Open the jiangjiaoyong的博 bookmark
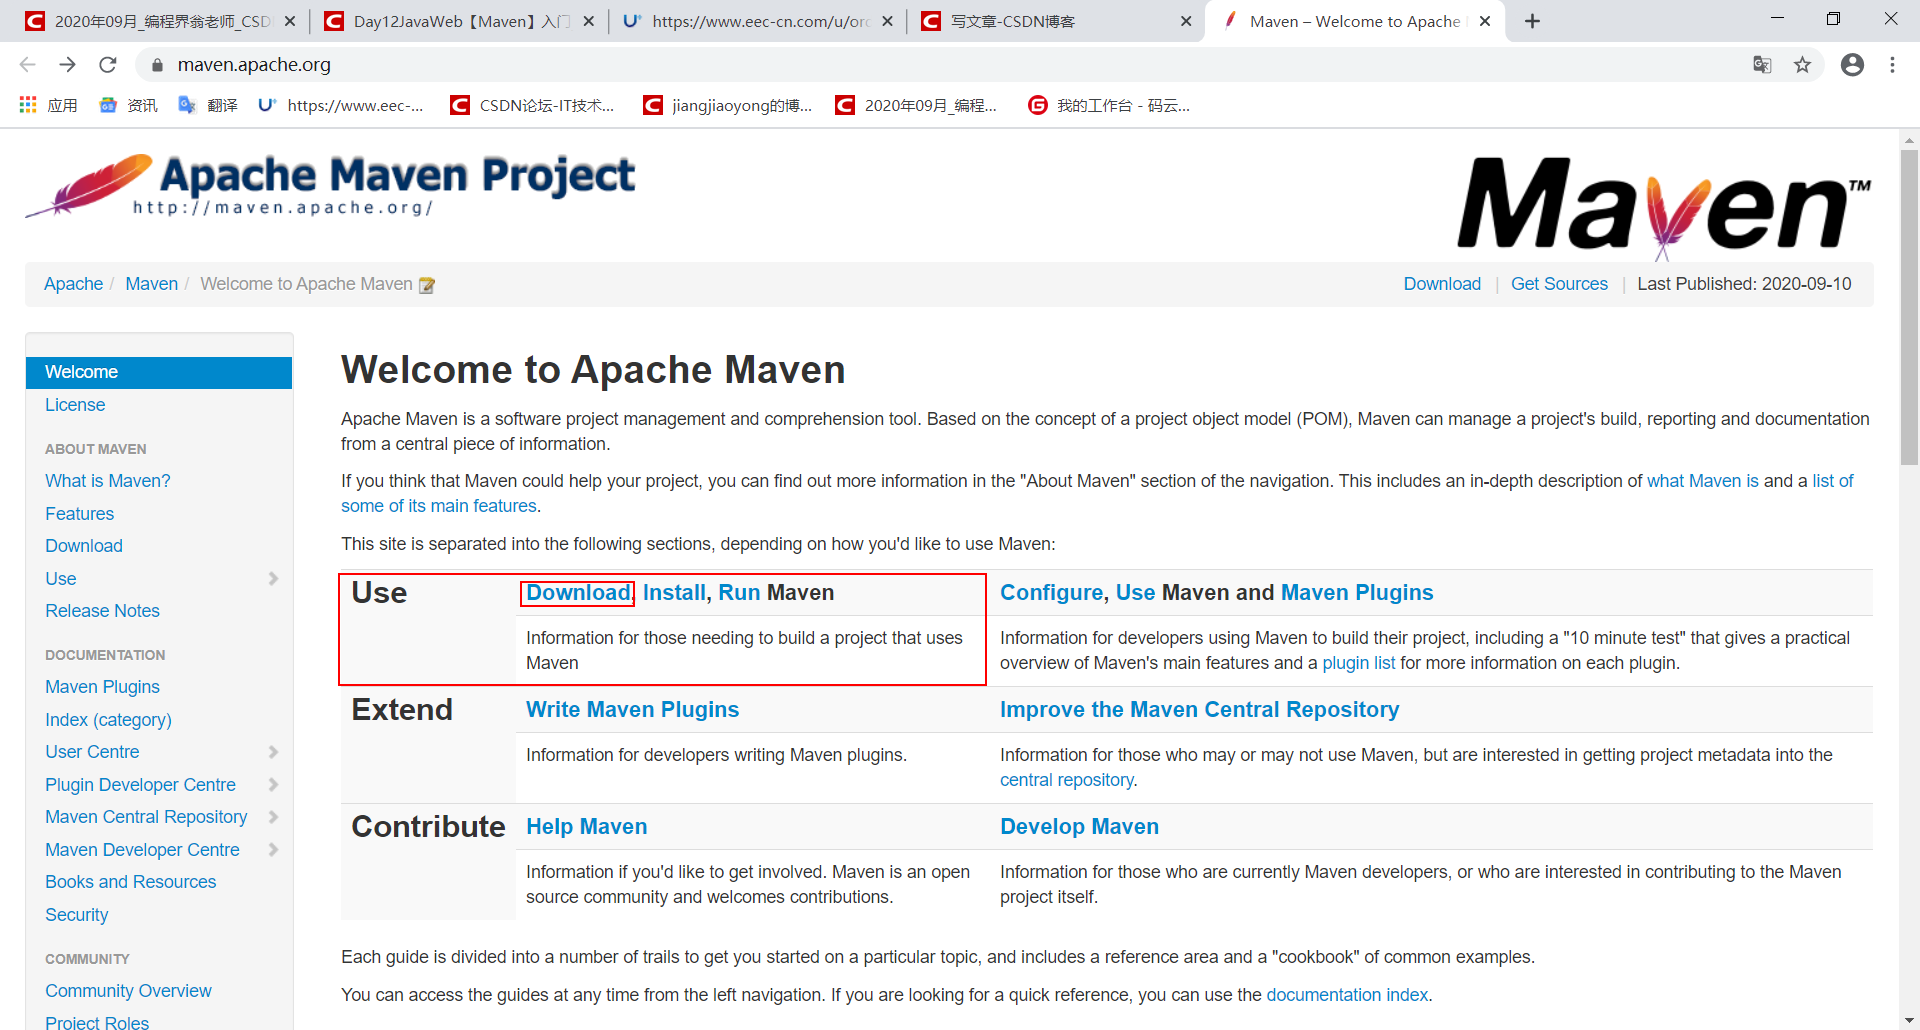Screen dimensions: 1920x1030 (727, 105)
